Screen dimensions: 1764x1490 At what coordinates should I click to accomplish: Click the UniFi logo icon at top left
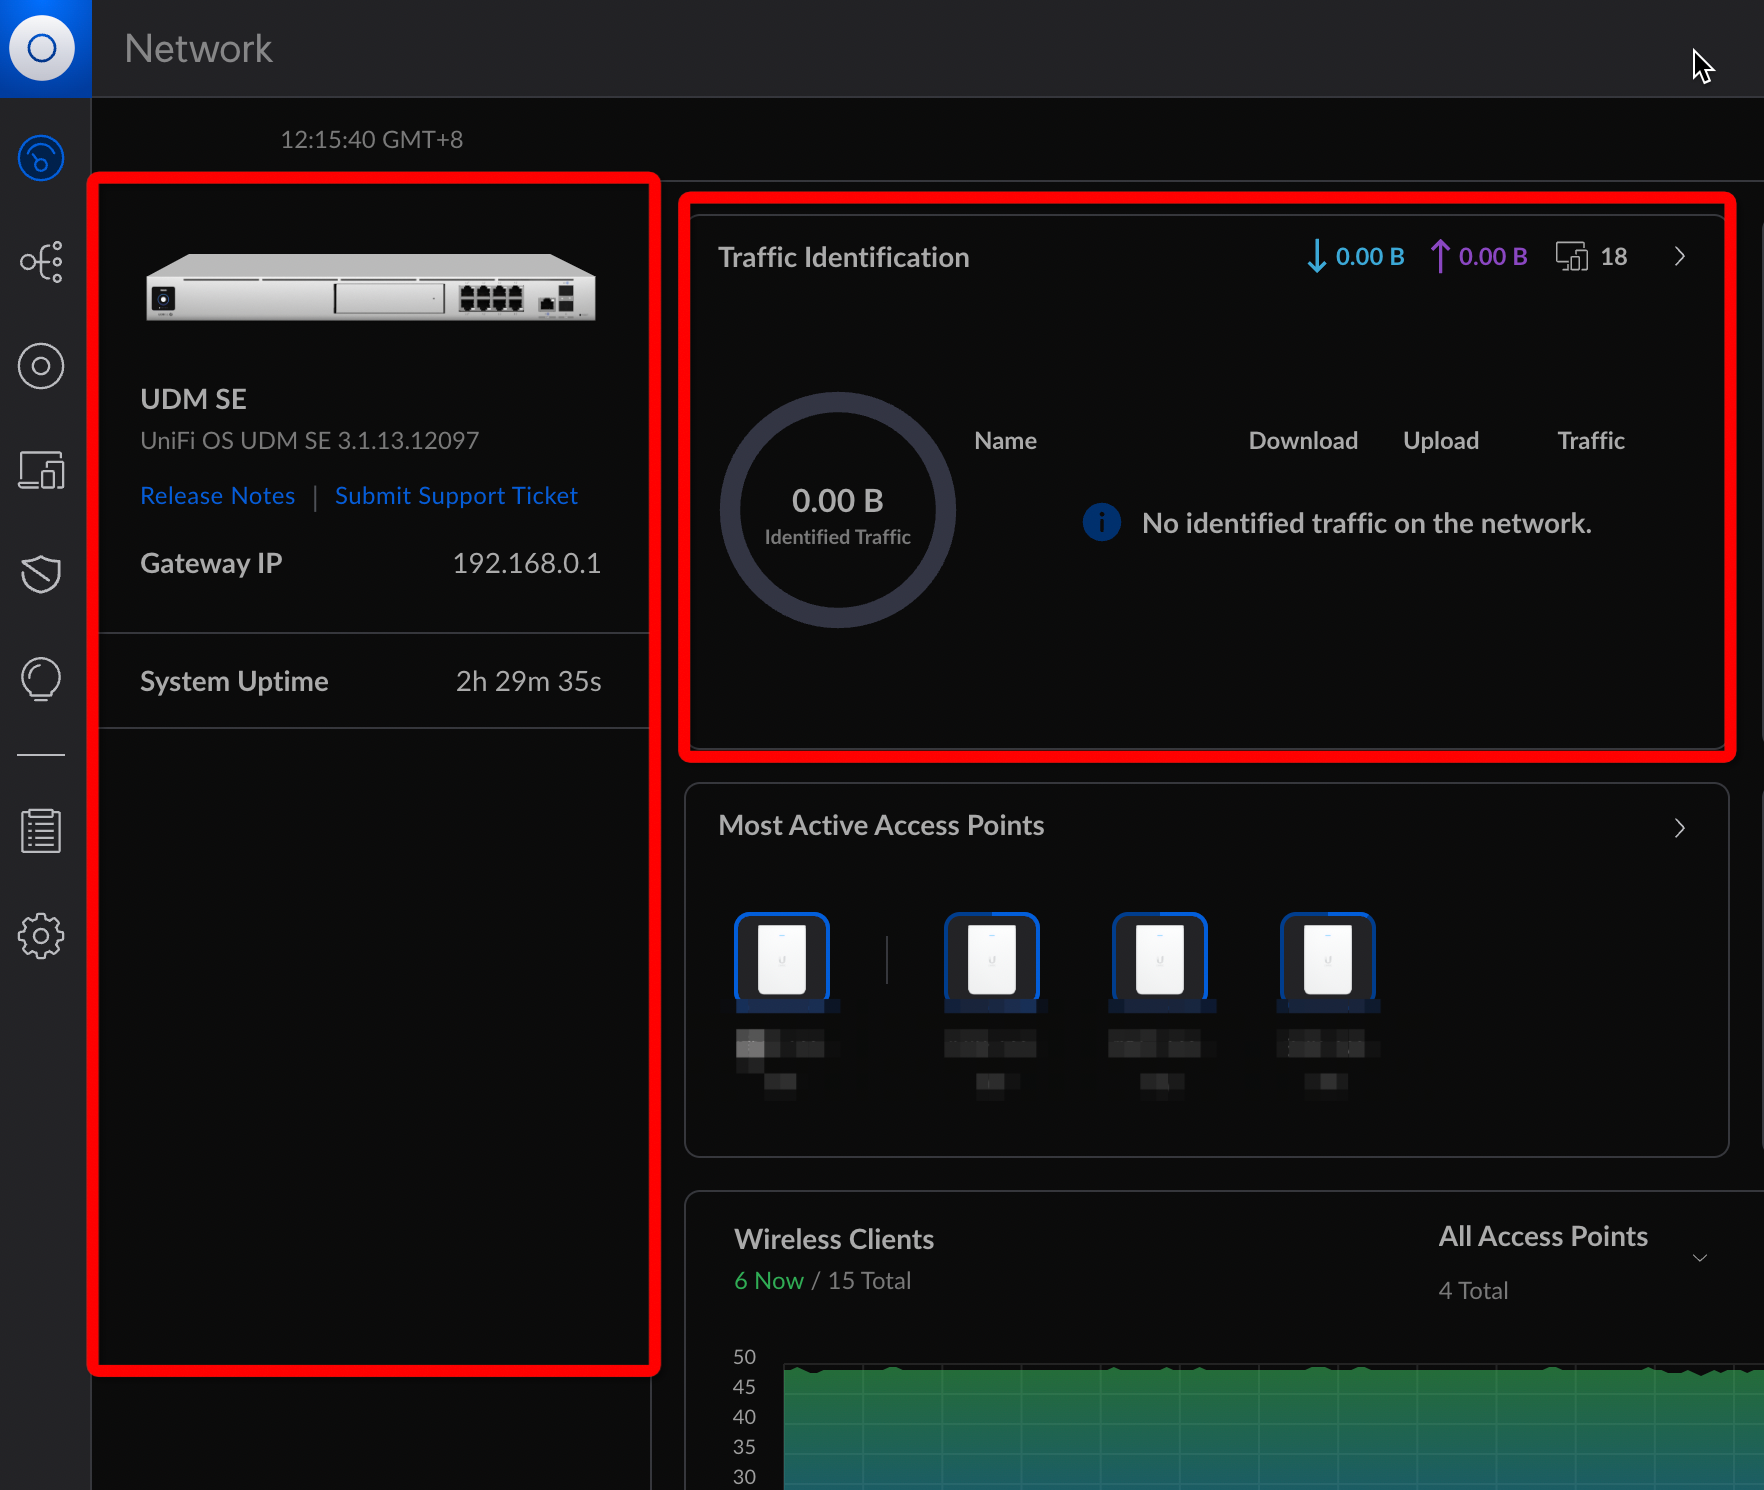point(42,48)
